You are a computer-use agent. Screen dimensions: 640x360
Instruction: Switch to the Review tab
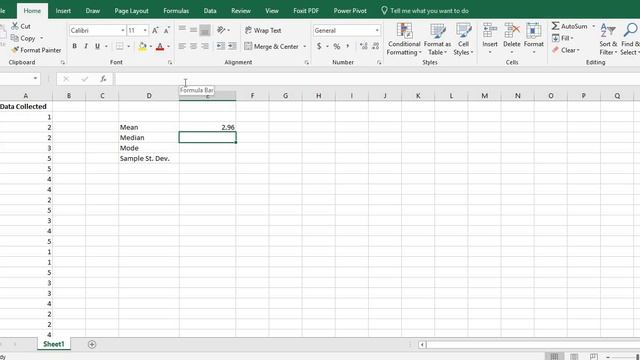241,11
